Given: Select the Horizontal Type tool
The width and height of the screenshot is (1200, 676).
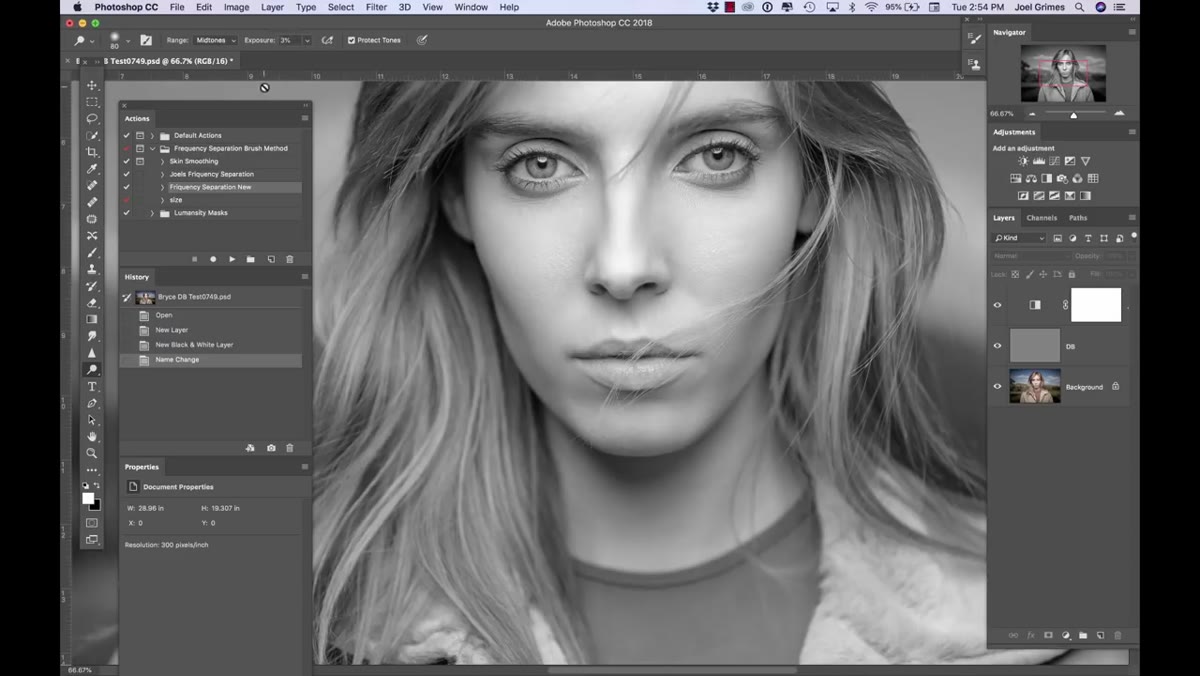Looking at the screenshot, I should click(x=92, y=386).
